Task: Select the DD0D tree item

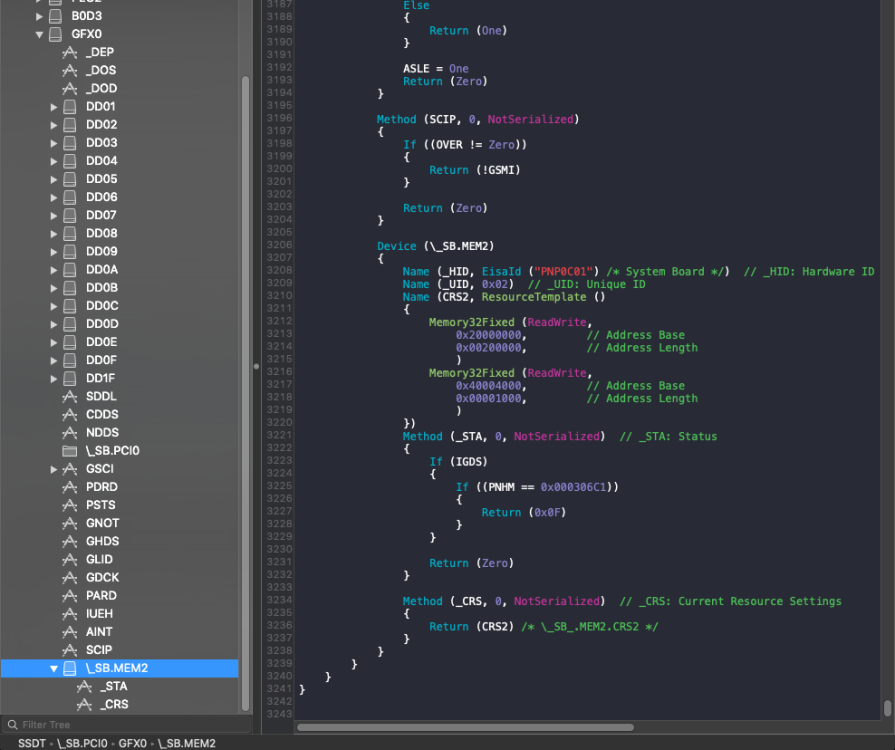Action: click(119, 324)
